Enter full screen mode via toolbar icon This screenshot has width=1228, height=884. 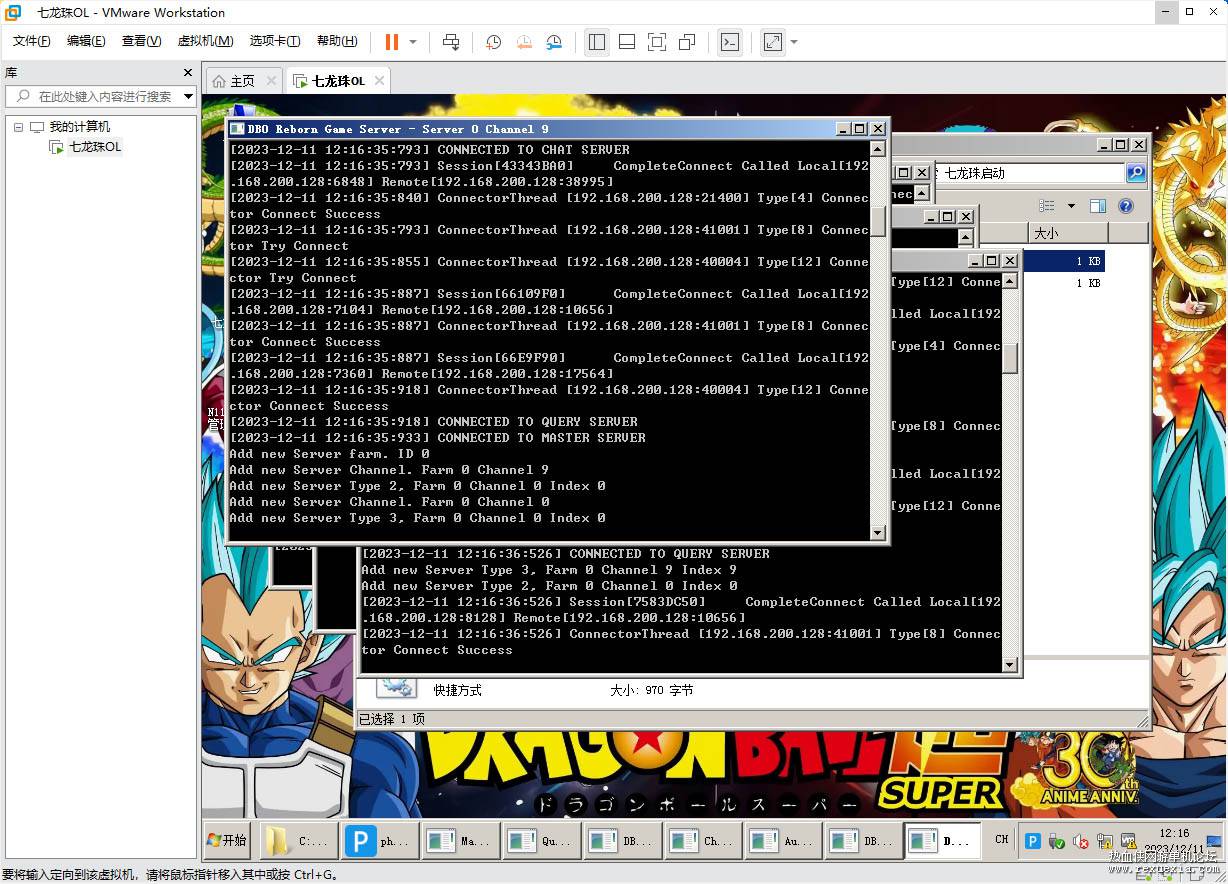point(657,42)
